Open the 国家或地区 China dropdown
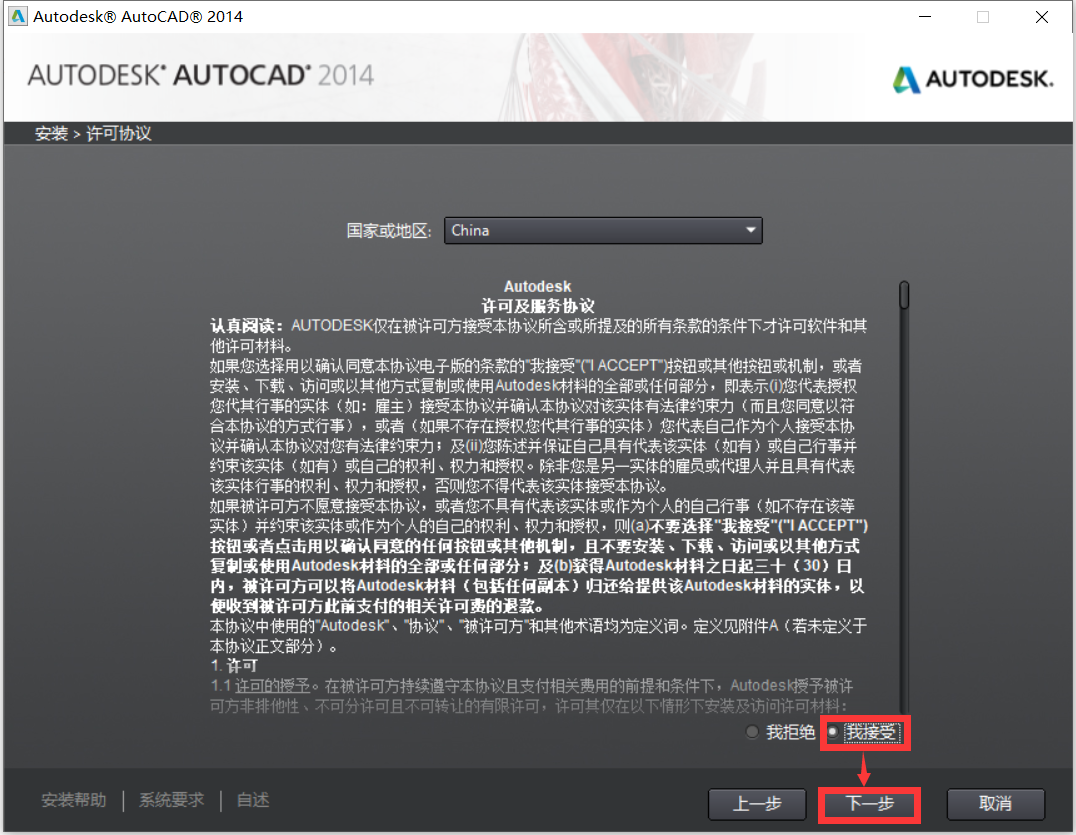 (x=603, y=231)
